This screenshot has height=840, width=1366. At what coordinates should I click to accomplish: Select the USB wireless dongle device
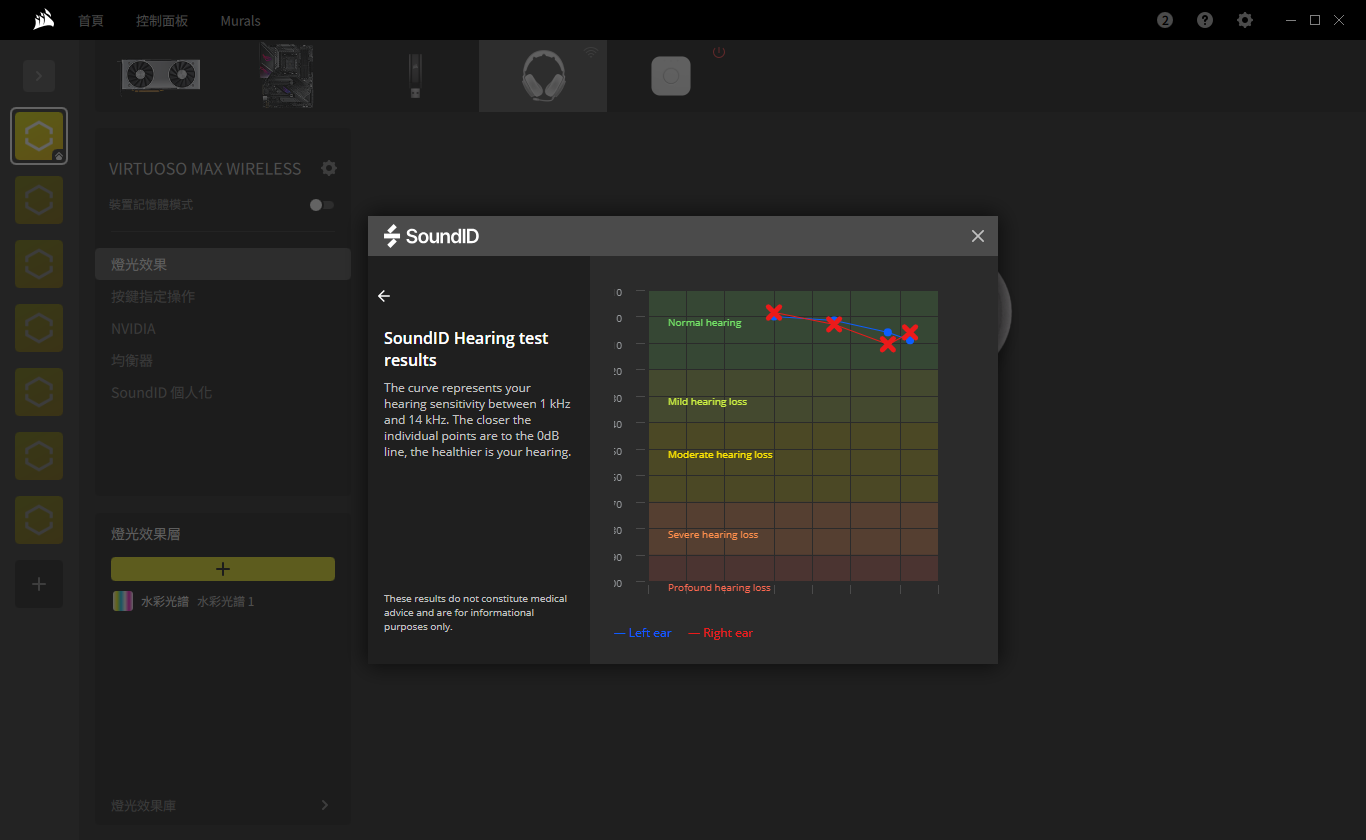click(415, 76)
